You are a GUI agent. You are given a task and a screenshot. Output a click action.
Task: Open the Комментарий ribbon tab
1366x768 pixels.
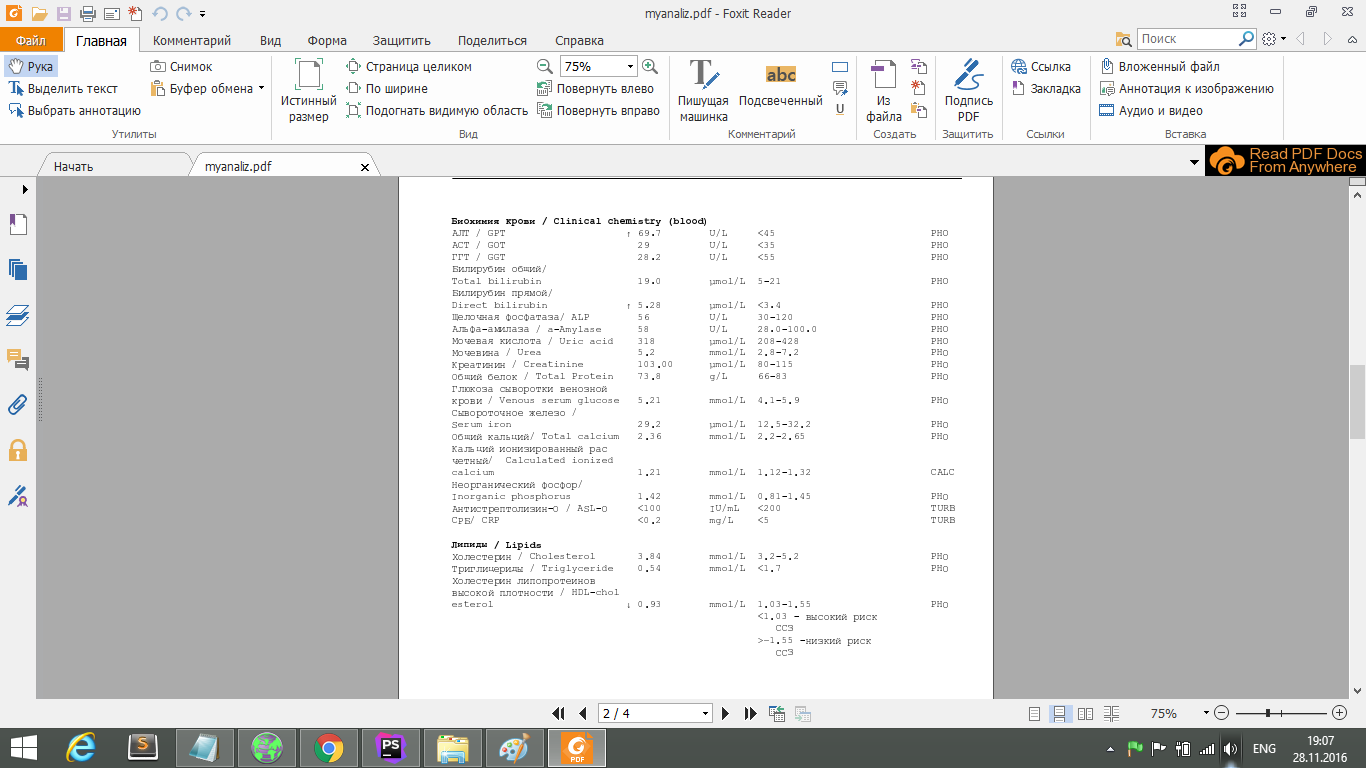[x=192, y=41]
